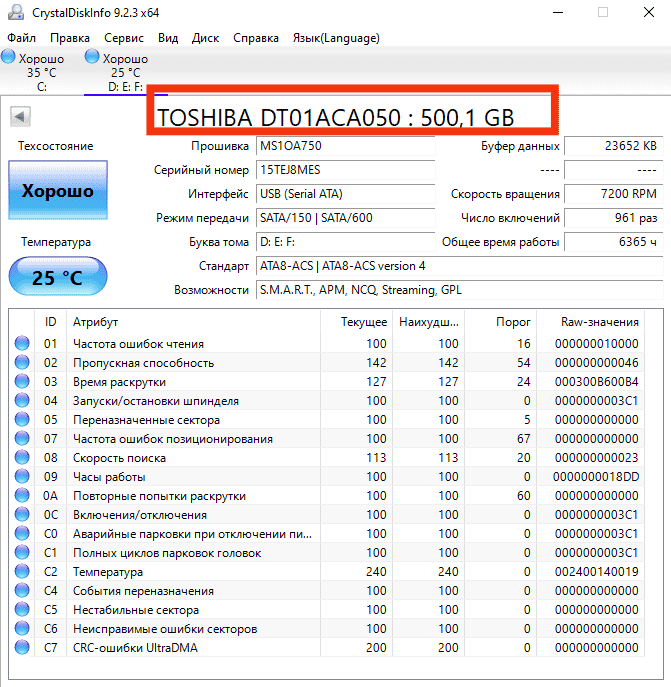Click the Хорошо health status button
Image resolution: width=671 pixels, height=687 pixels.
pos(57,190)
